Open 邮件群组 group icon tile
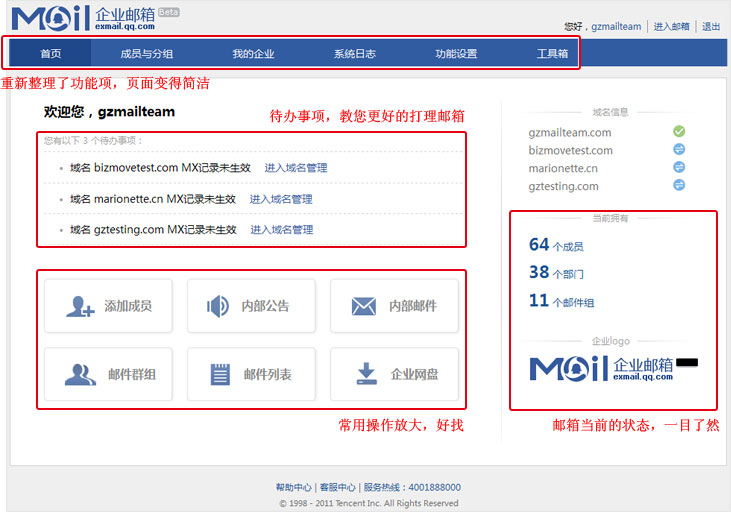Screen dimensions: 731x512 (x=80, y=375)
